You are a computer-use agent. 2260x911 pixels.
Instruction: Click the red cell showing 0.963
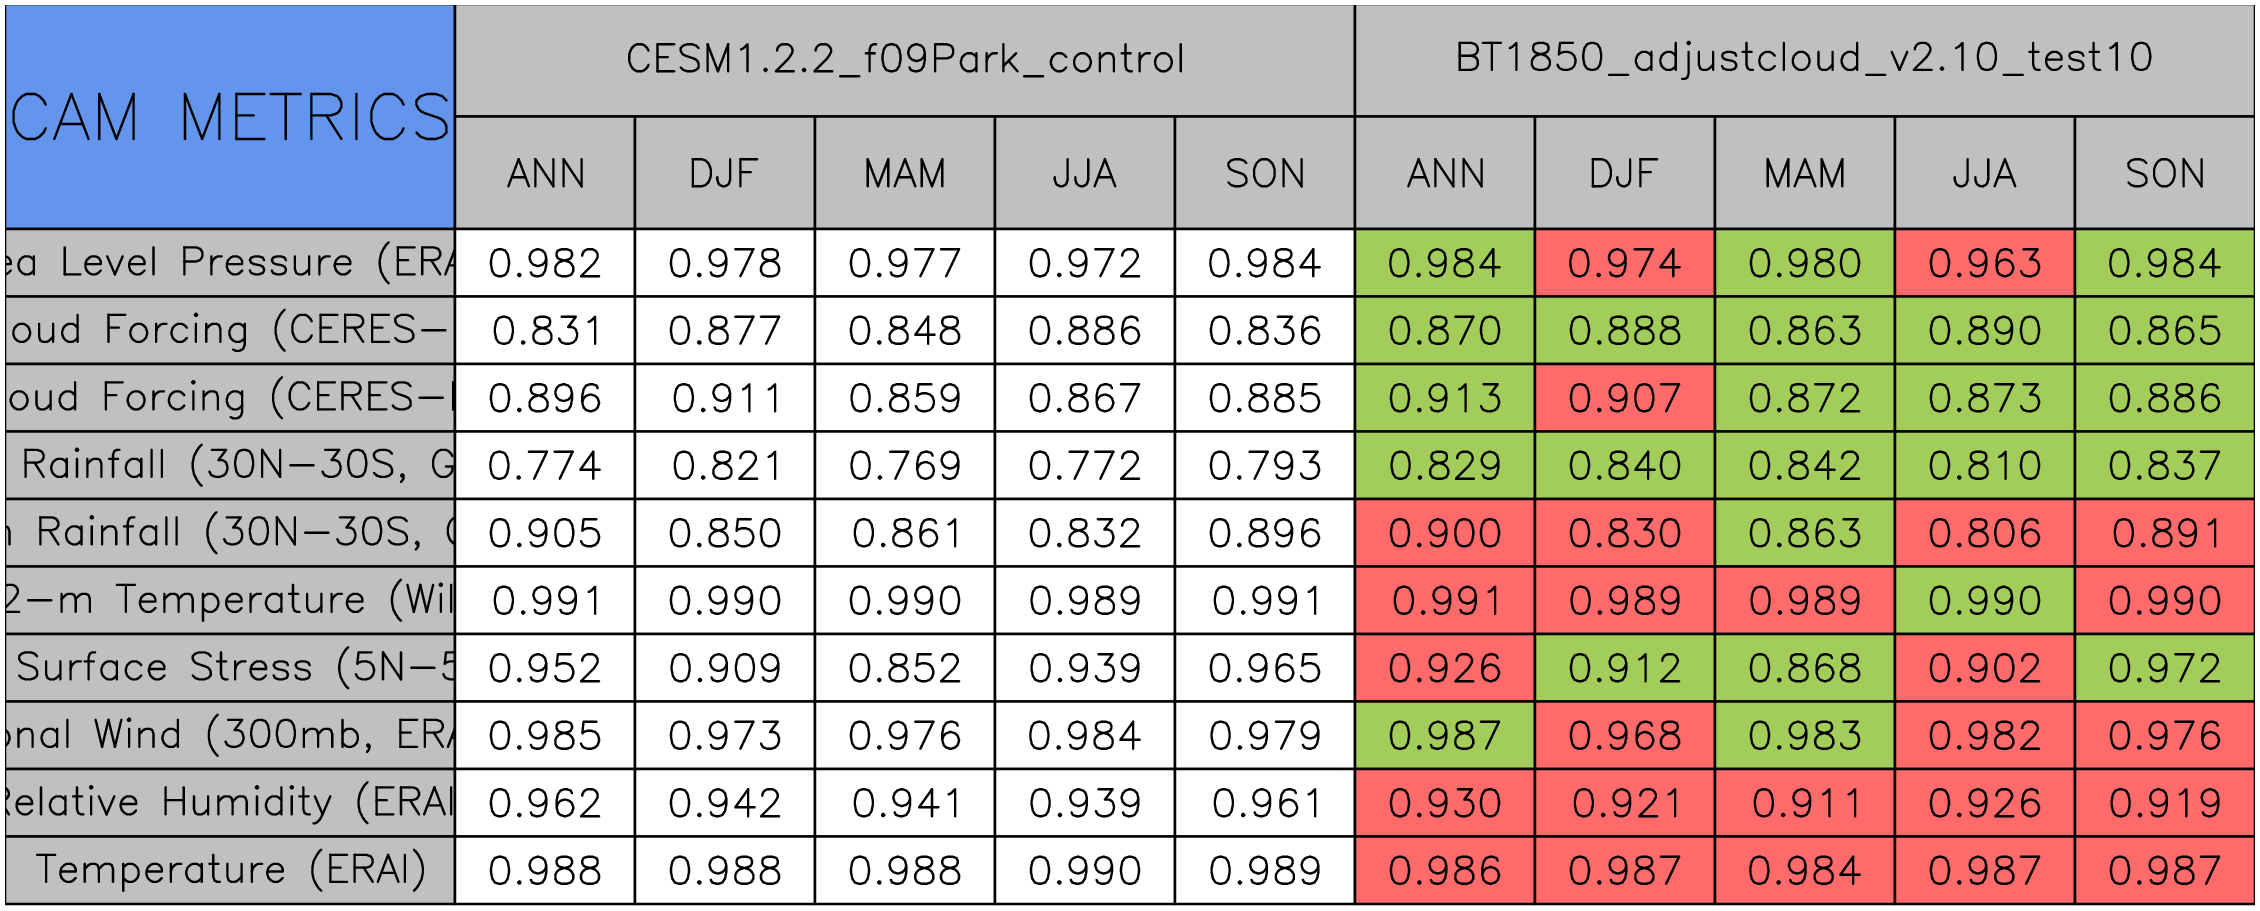click(1984, 263)
